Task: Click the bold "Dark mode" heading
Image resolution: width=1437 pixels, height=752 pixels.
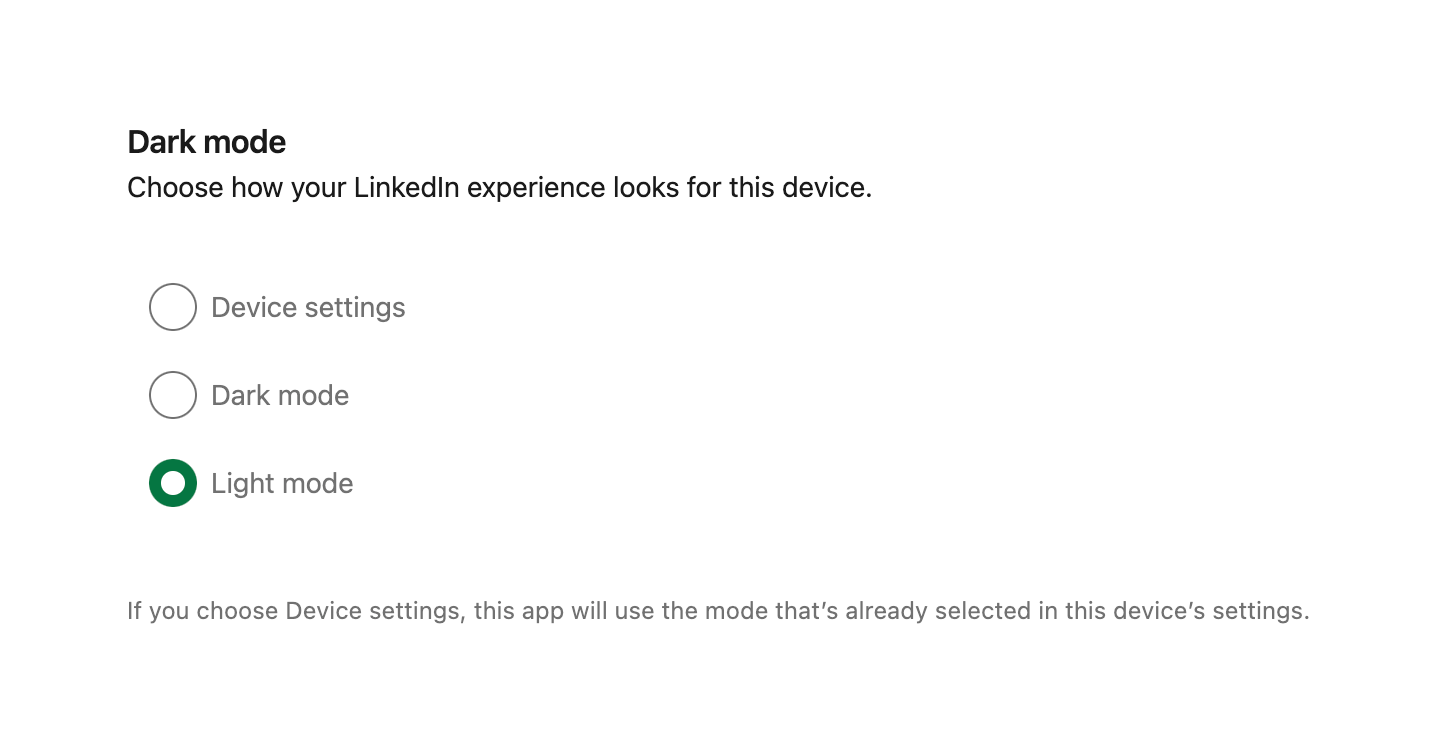Action: click(x=207, y=142)
